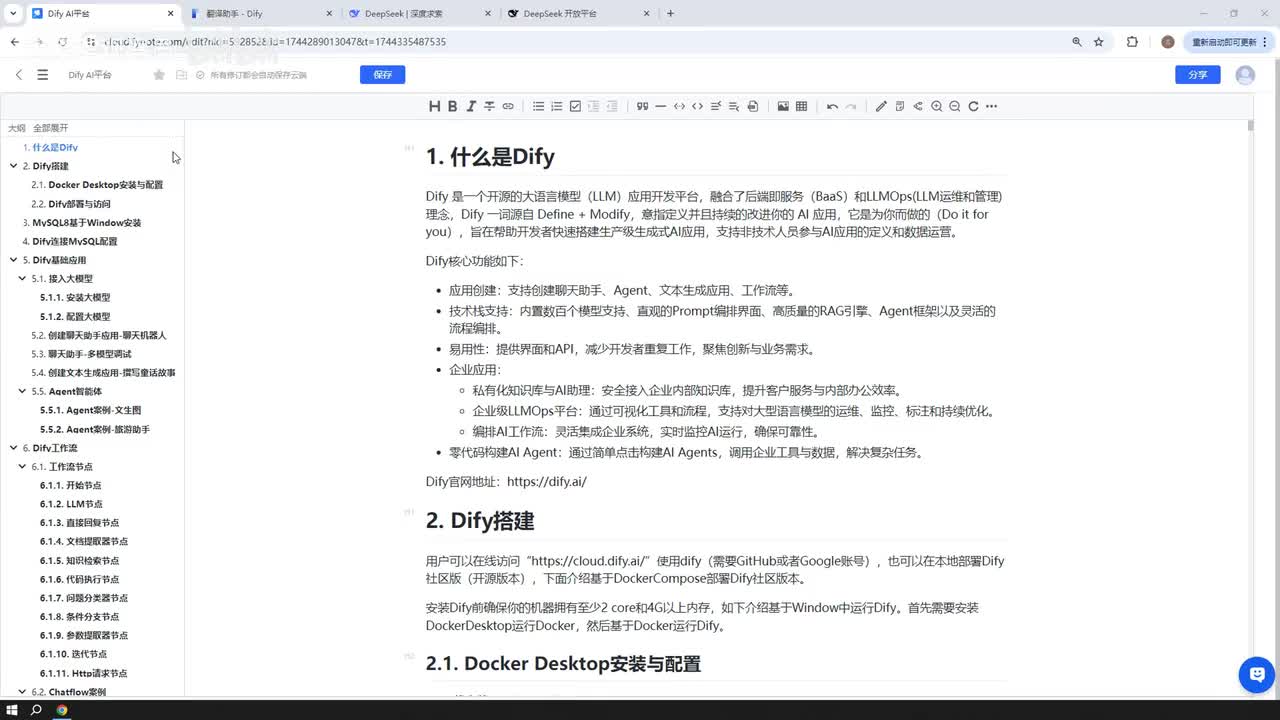Bookmark this page with star icon
The width and height of the screenshot is (1280, 720).
coord(1098,42)
